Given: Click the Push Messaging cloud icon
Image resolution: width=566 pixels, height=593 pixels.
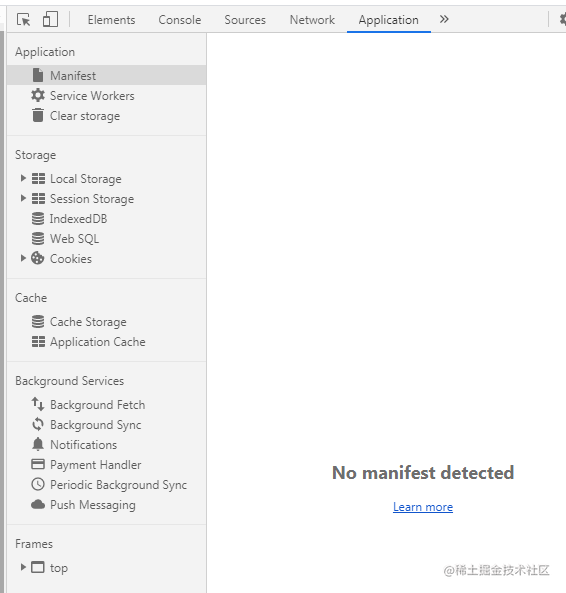Looking at the screenshot, I should [38, 504].
